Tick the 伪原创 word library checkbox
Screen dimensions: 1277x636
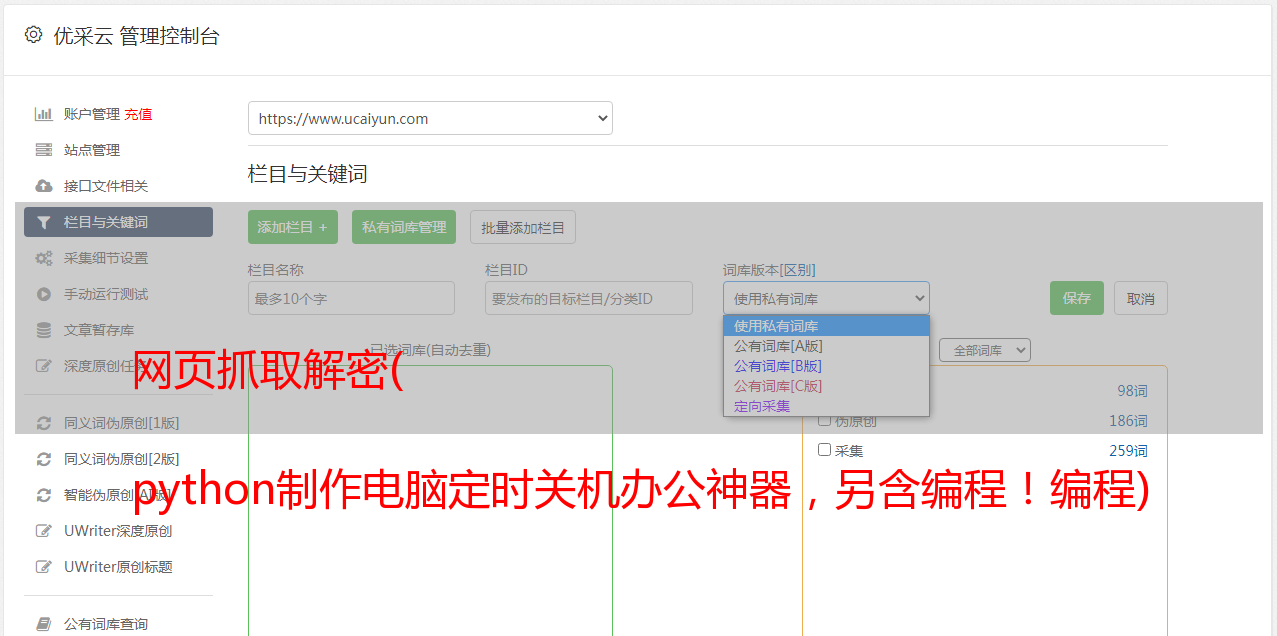click(x=825, y=420)
